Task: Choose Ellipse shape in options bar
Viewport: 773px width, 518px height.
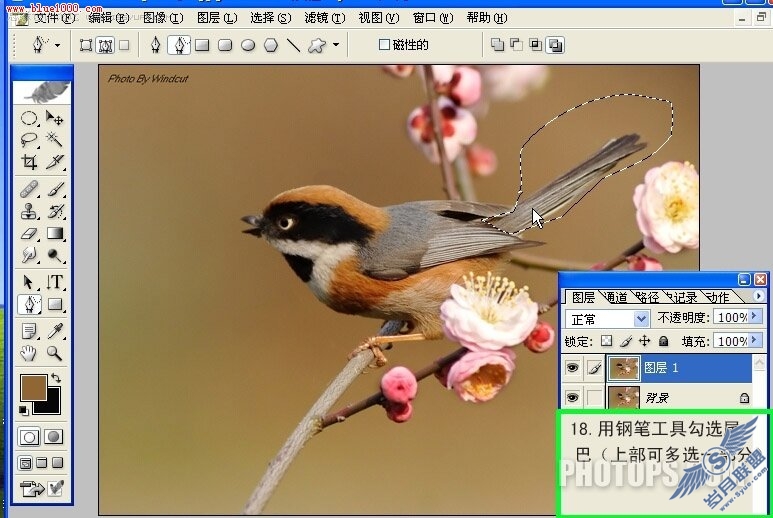Action: [248, 45]
